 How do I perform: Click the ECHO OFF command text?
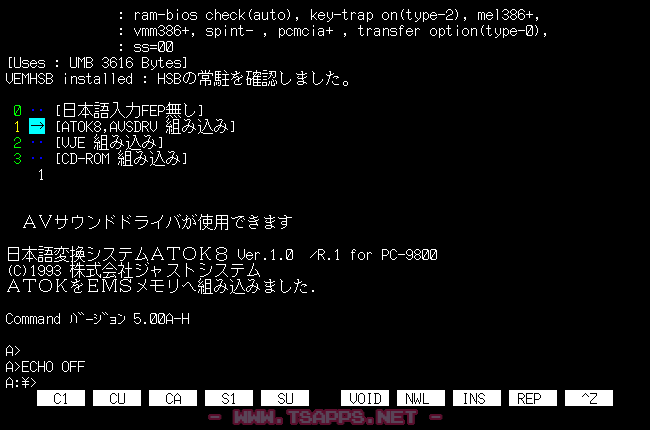53,367
